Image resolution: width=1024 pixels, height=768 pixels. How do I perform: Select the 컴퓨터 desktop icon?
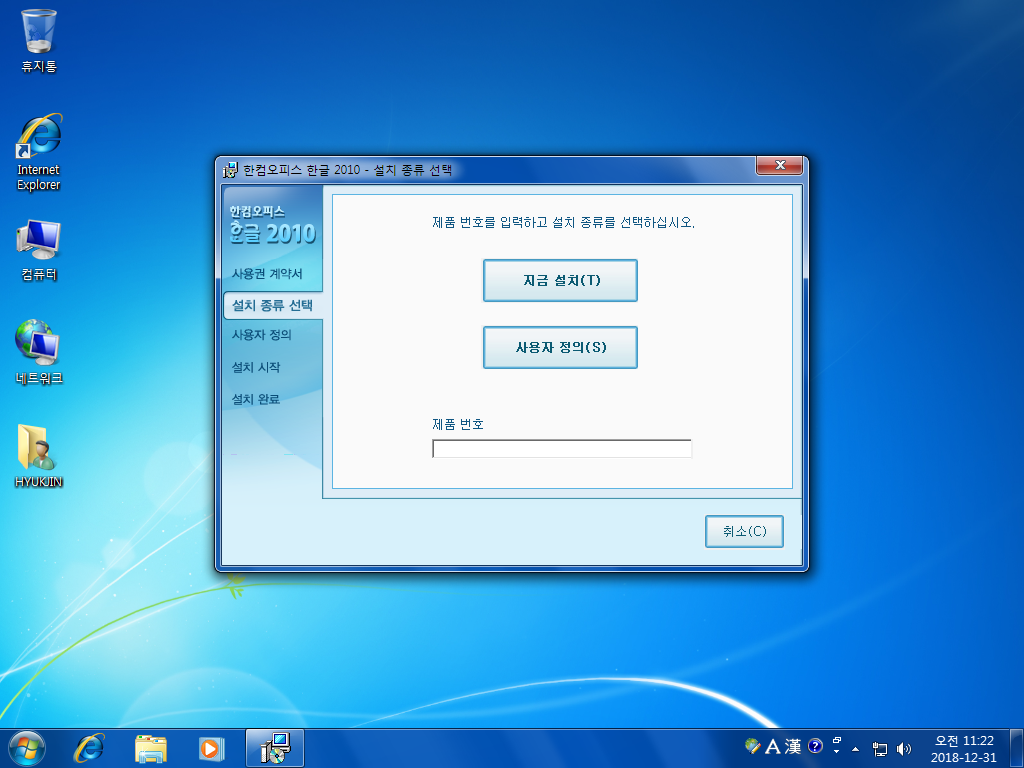[39, 251]
